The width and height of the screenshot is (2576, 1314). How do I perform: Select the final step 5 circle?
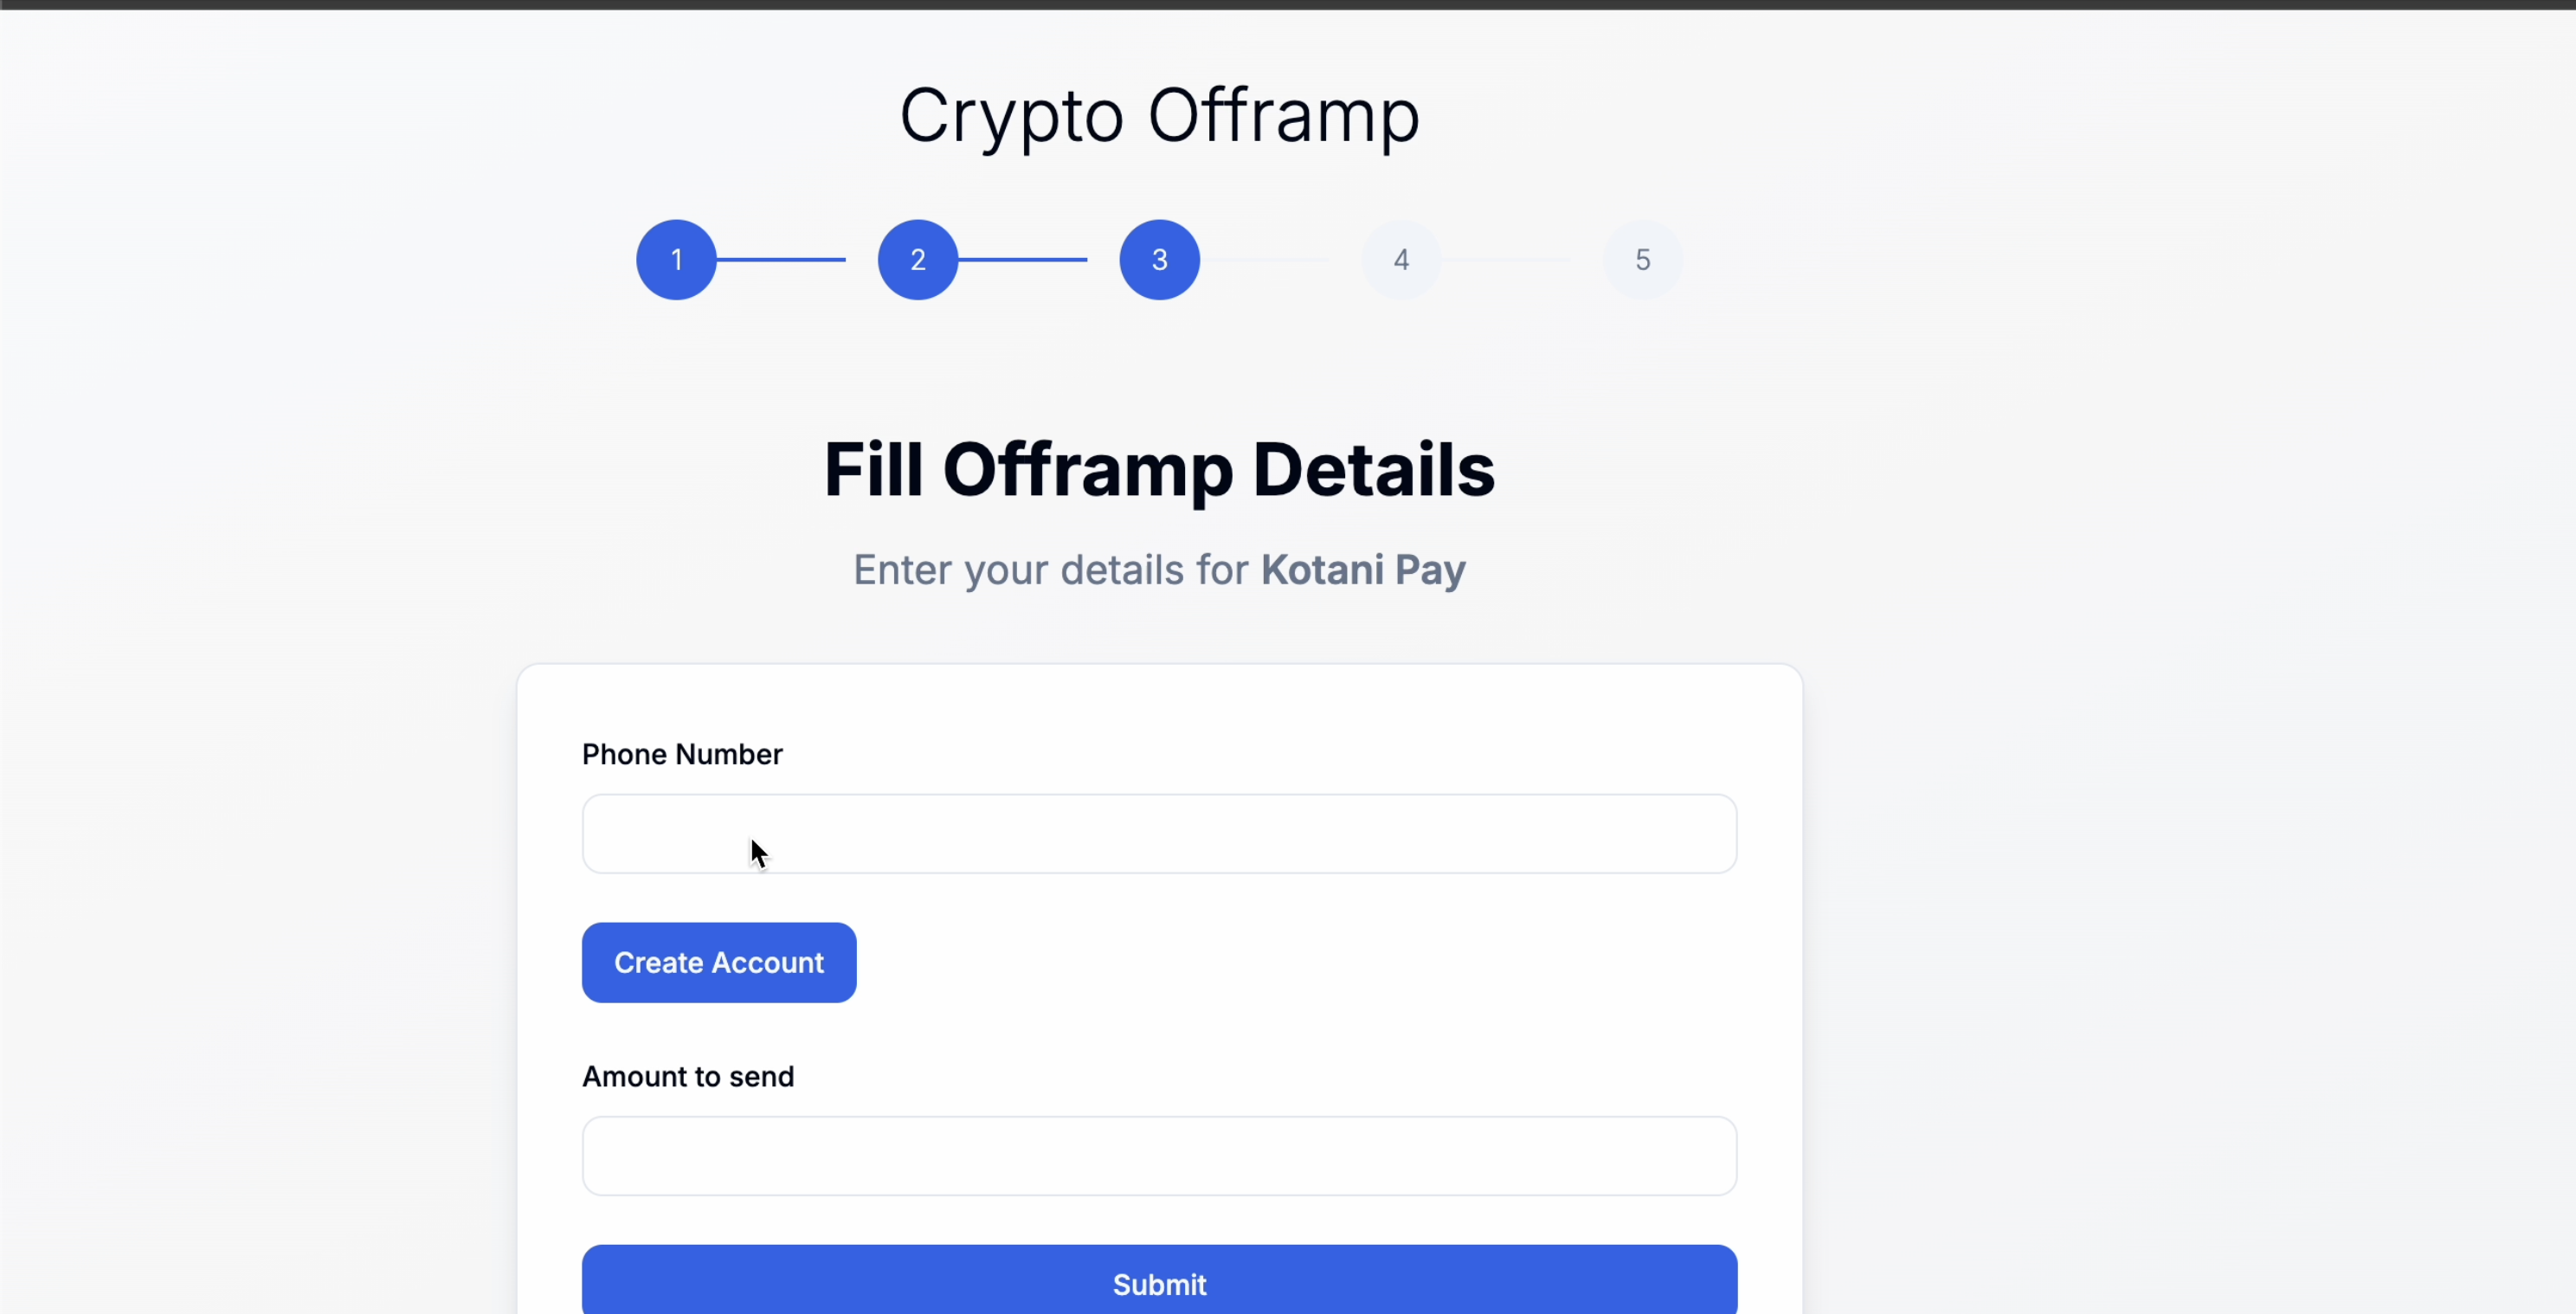pos(1642,260)
